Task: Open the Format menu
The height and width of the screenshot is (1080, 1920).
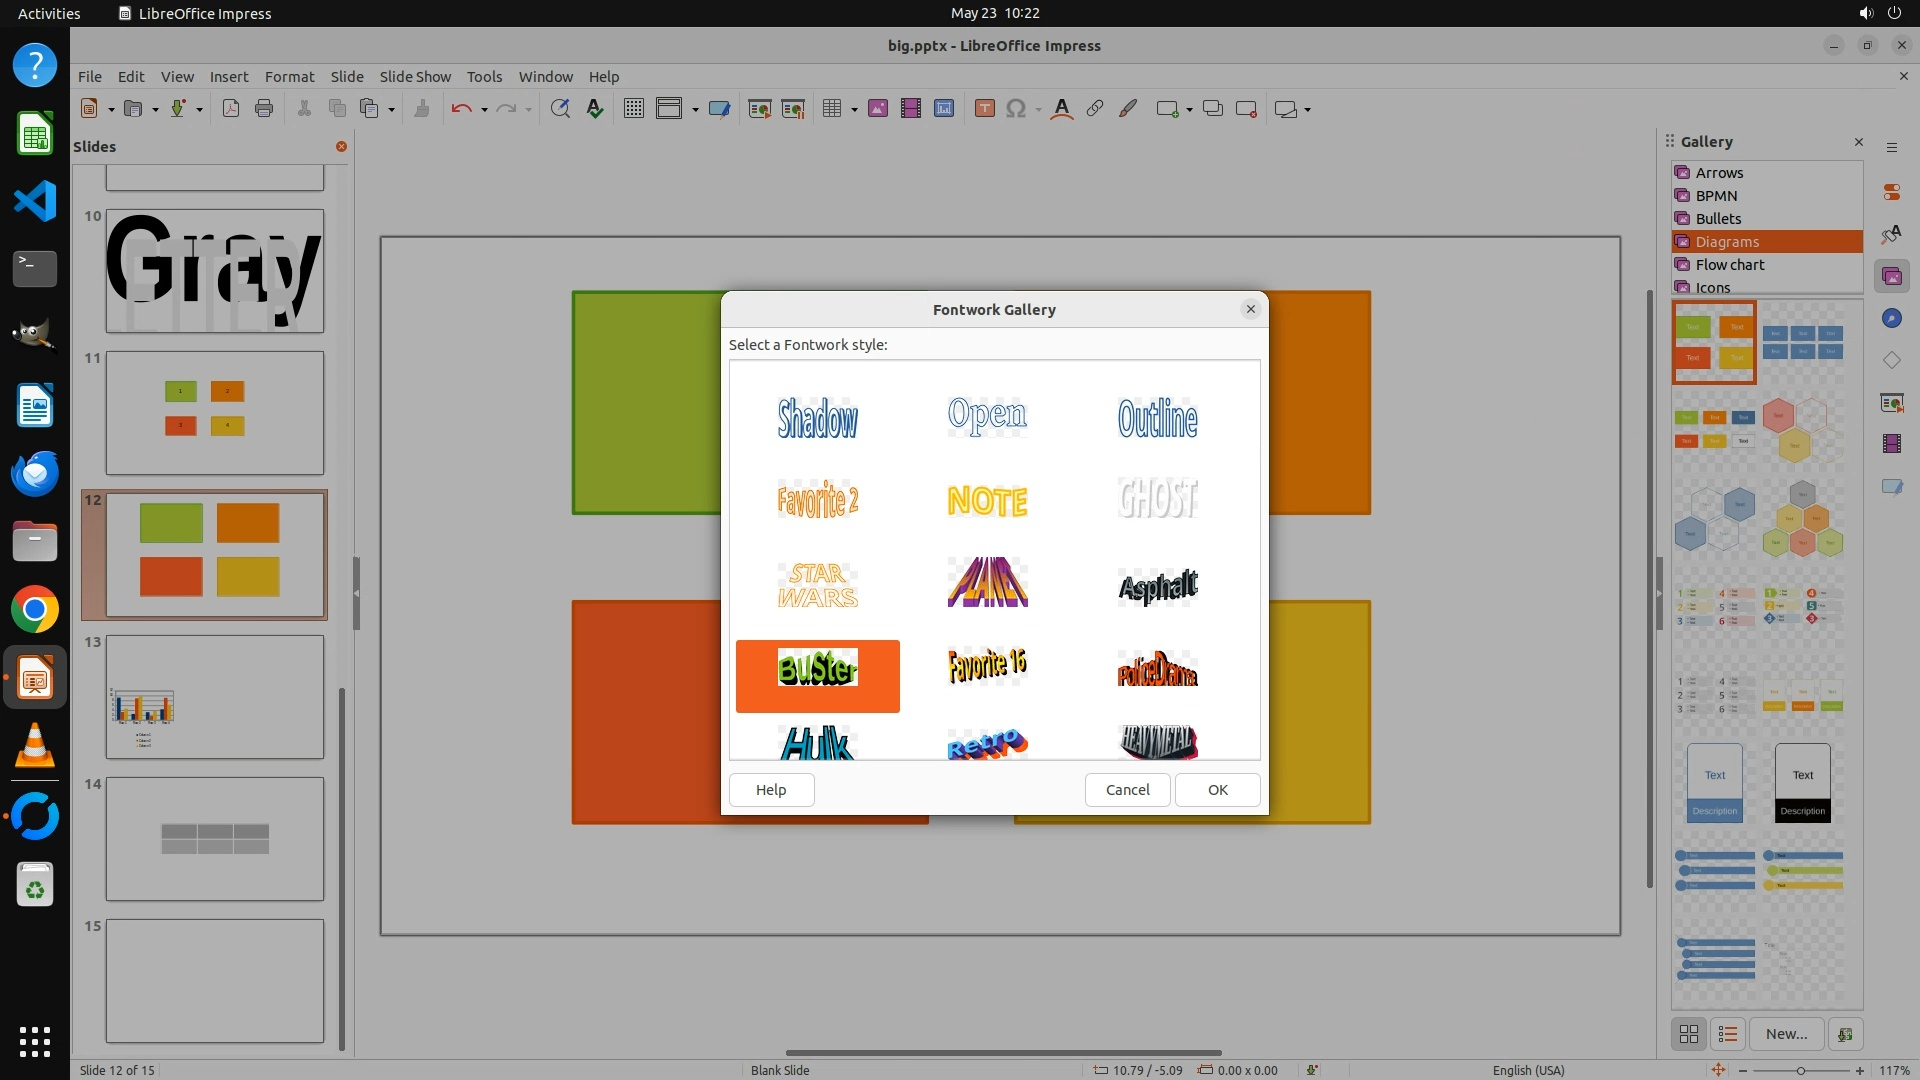Action: click(289, 76)
